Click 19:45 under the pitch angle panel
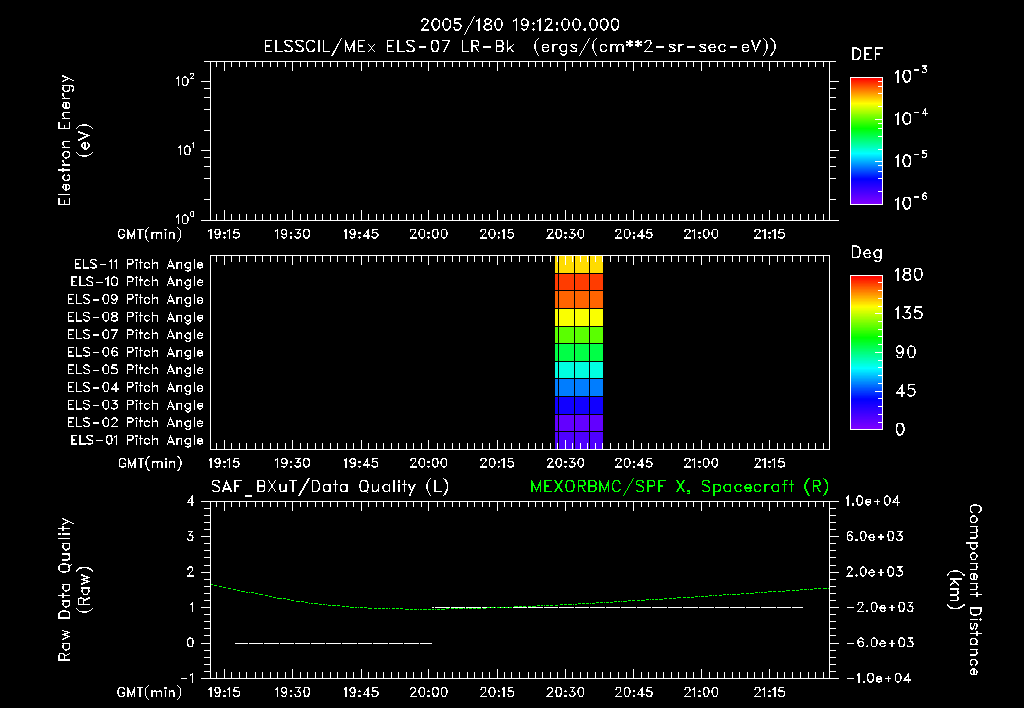The image size is (1024, 708). click(360, 463)
